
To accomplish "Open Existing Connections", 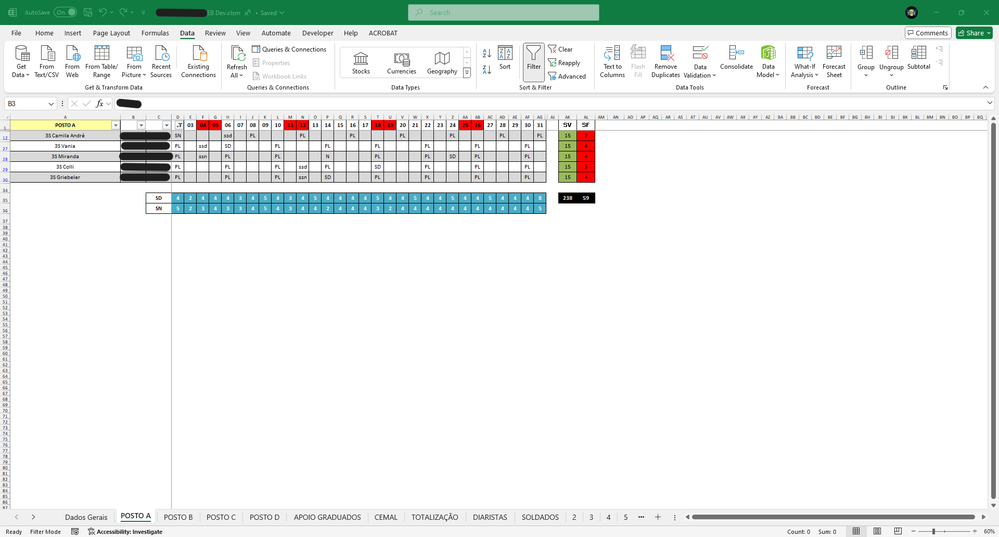I will coord(198,62).
